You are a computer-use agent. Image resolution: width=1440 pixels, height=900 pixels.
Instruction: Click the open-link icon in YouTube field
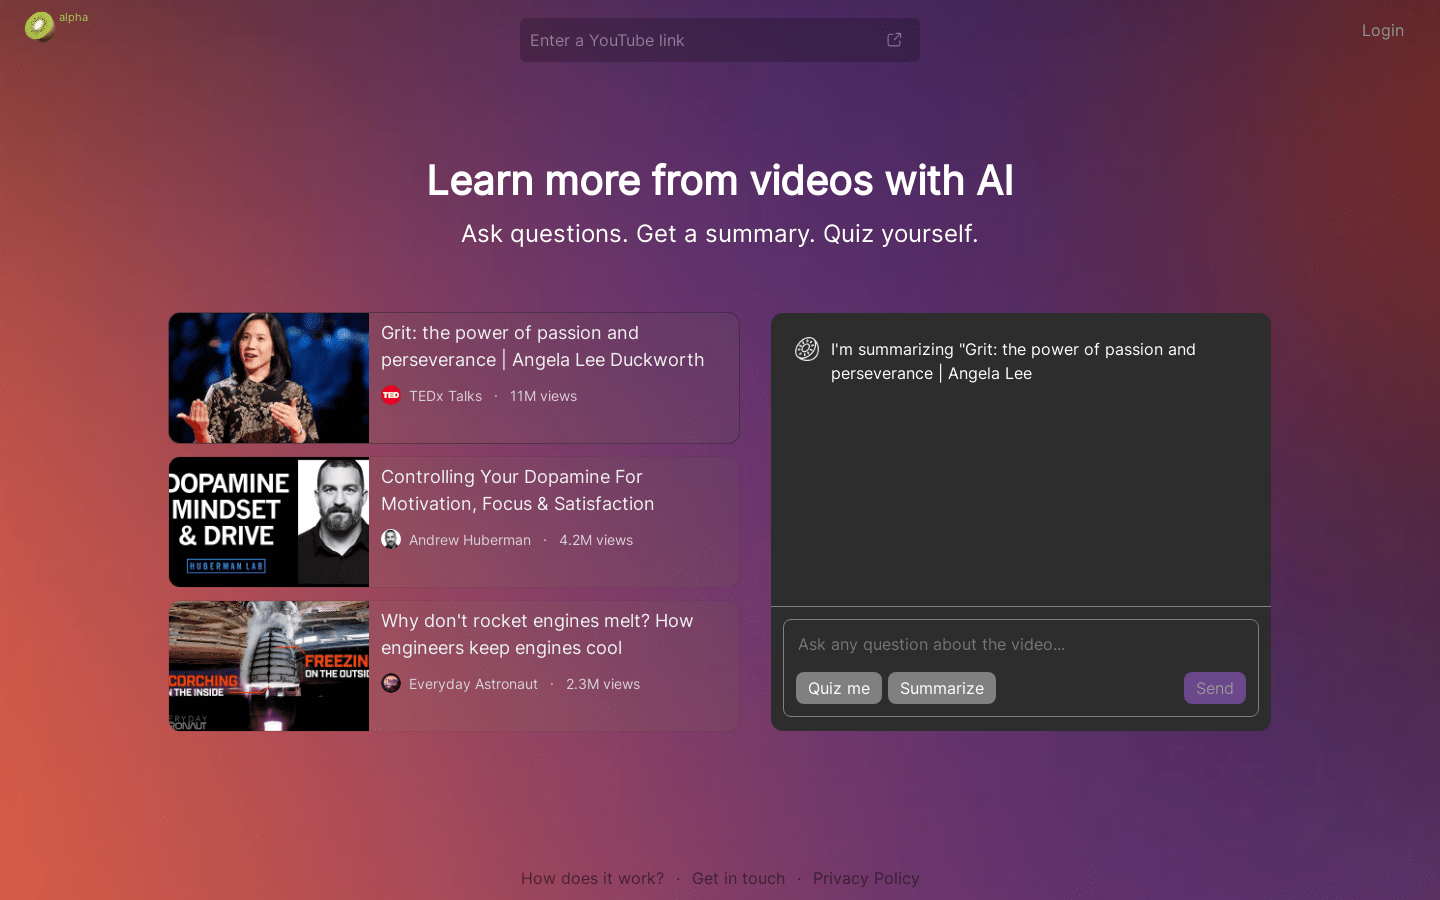coord(894,40)
